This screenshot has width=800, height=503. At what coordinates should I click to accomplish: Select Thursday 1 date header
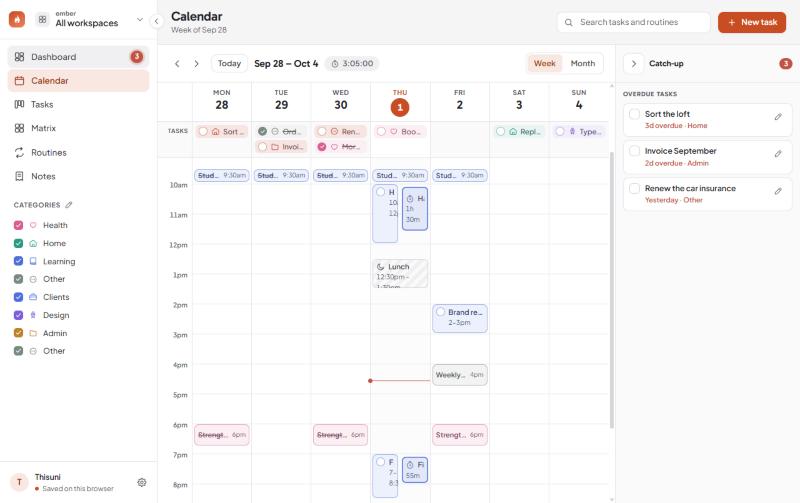coord(400,107)
